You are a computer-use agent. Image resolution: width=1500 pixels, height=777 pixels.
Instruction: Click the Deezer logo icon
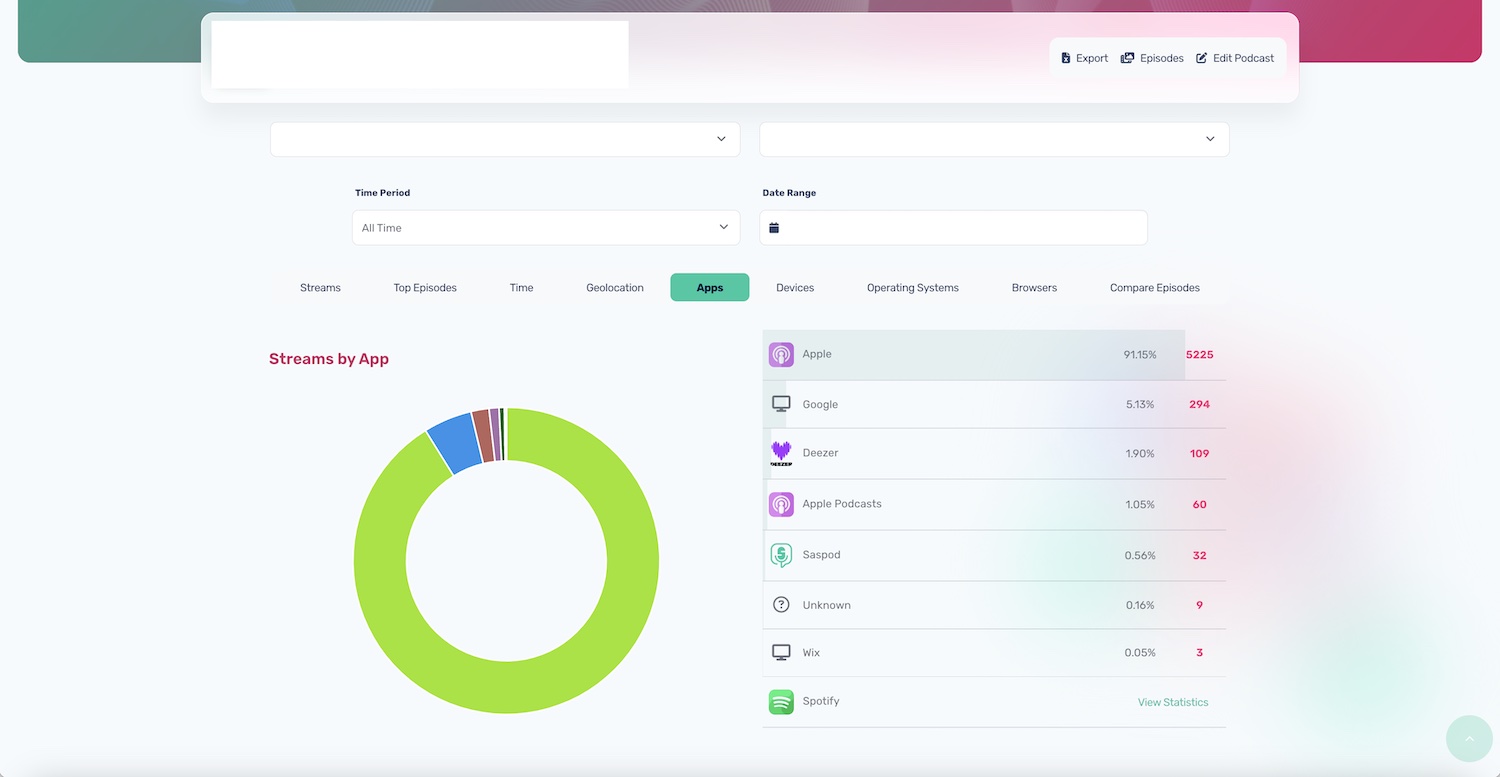click(x=781, y=453)
